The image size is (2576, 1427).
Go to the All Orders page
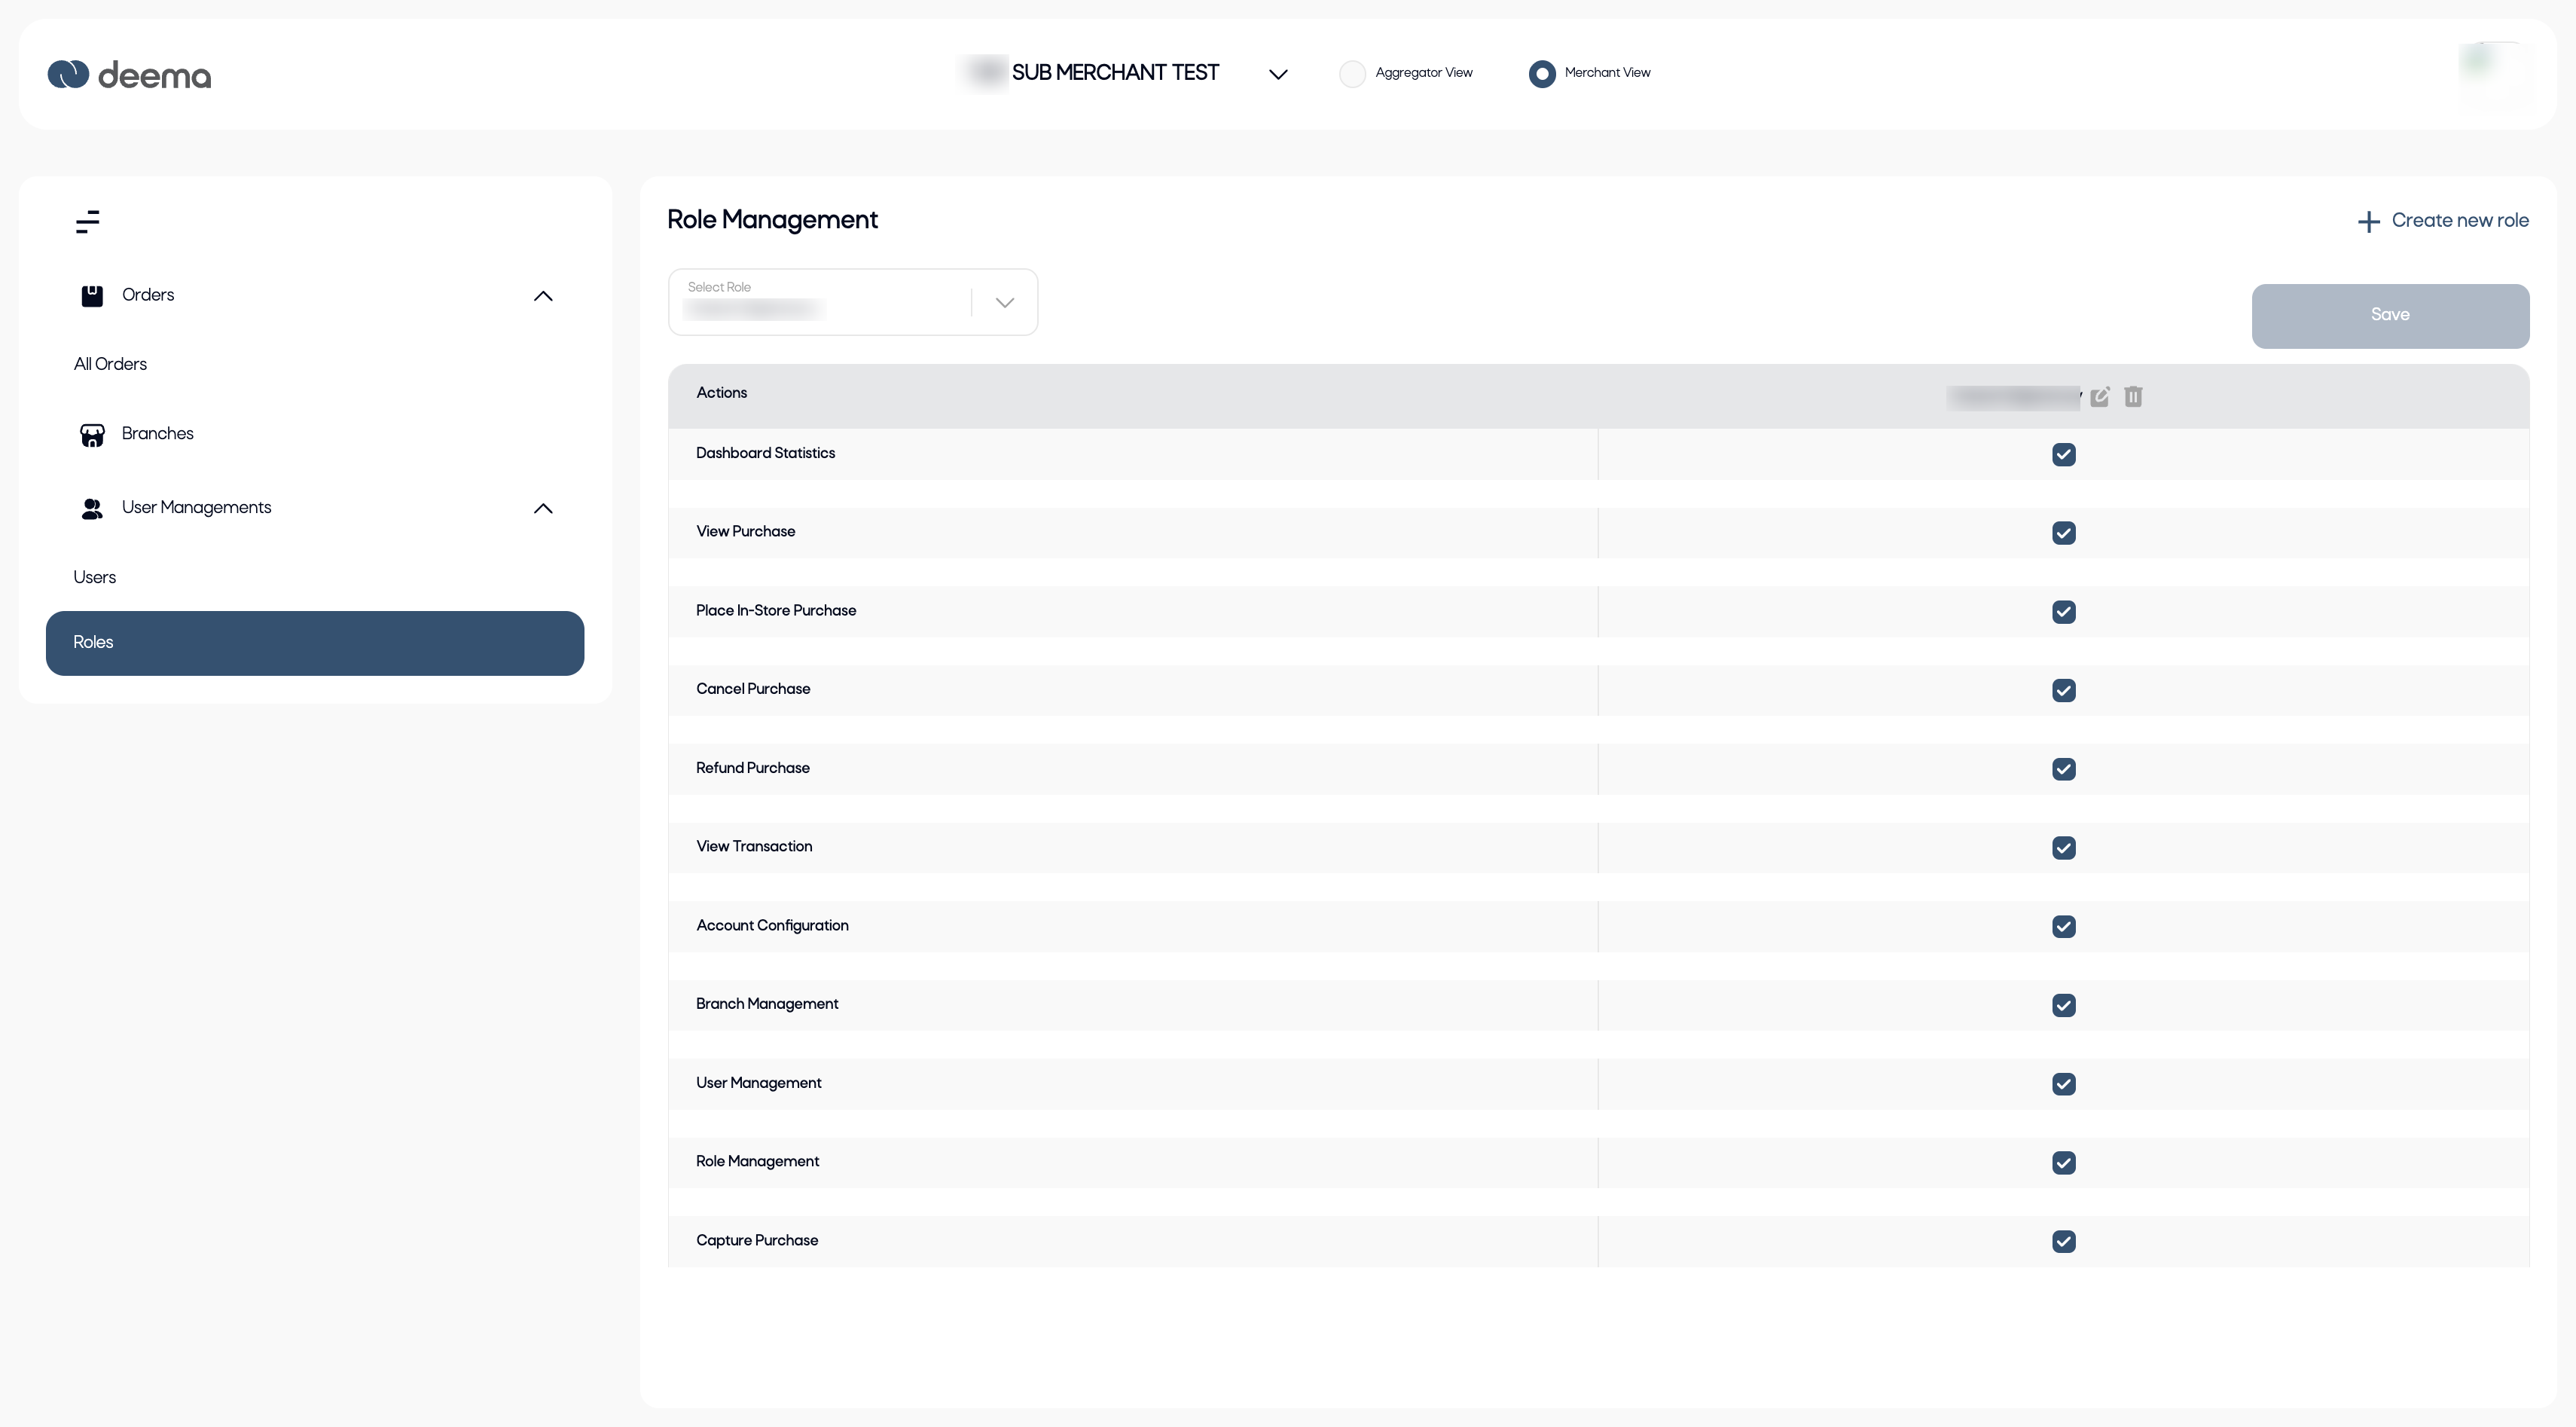click(110, 364)
